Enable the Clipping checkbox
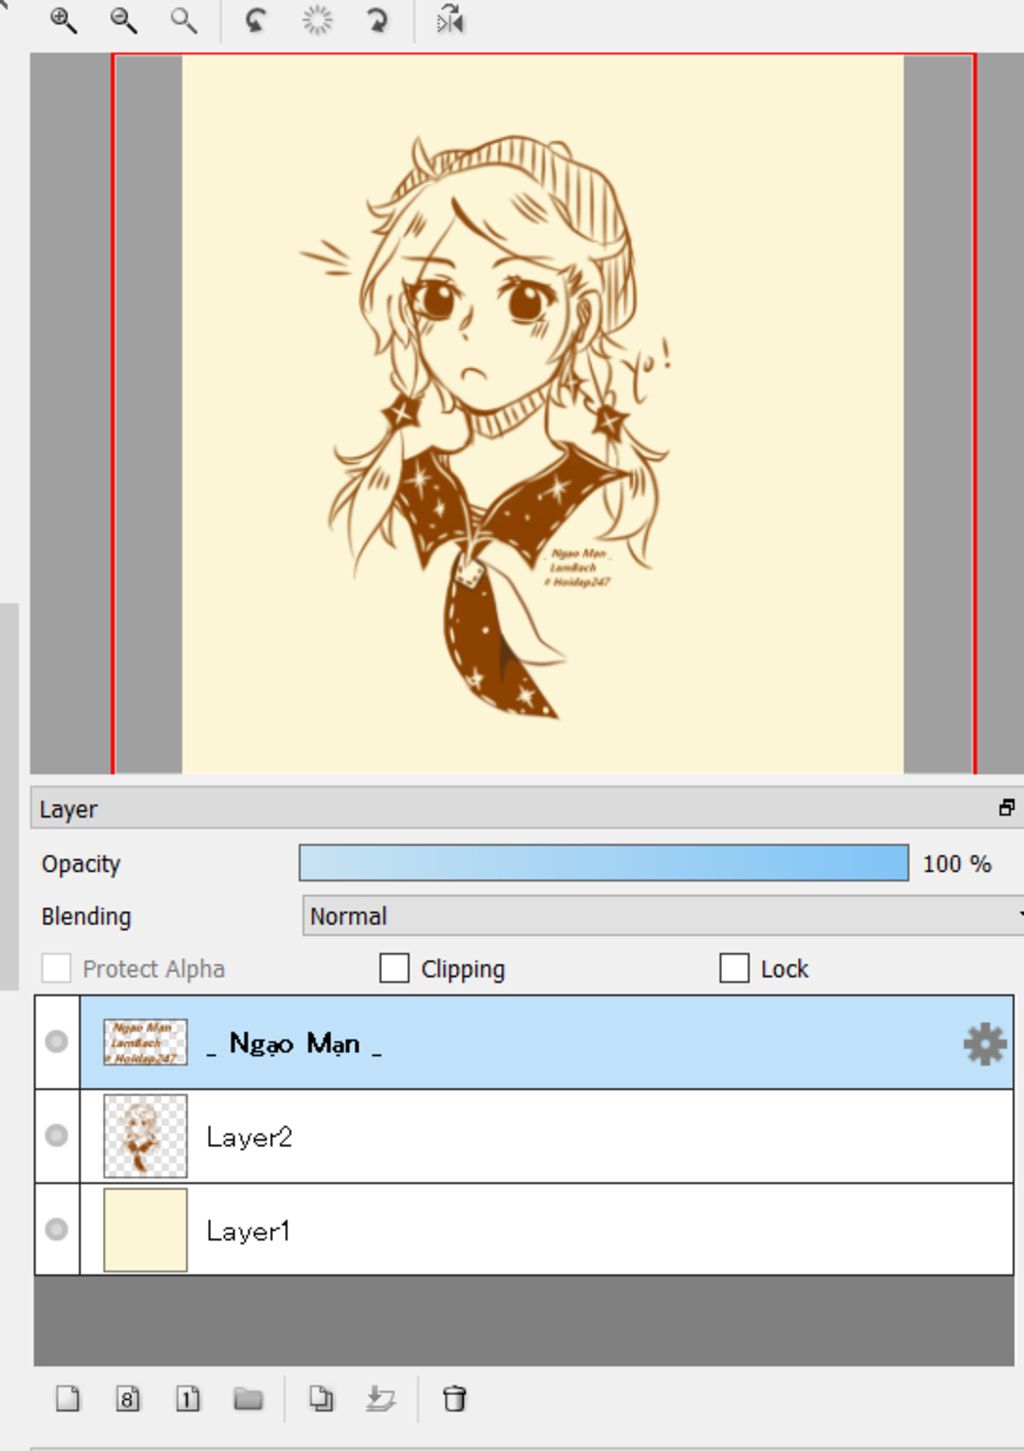 (x=394, y=968)
